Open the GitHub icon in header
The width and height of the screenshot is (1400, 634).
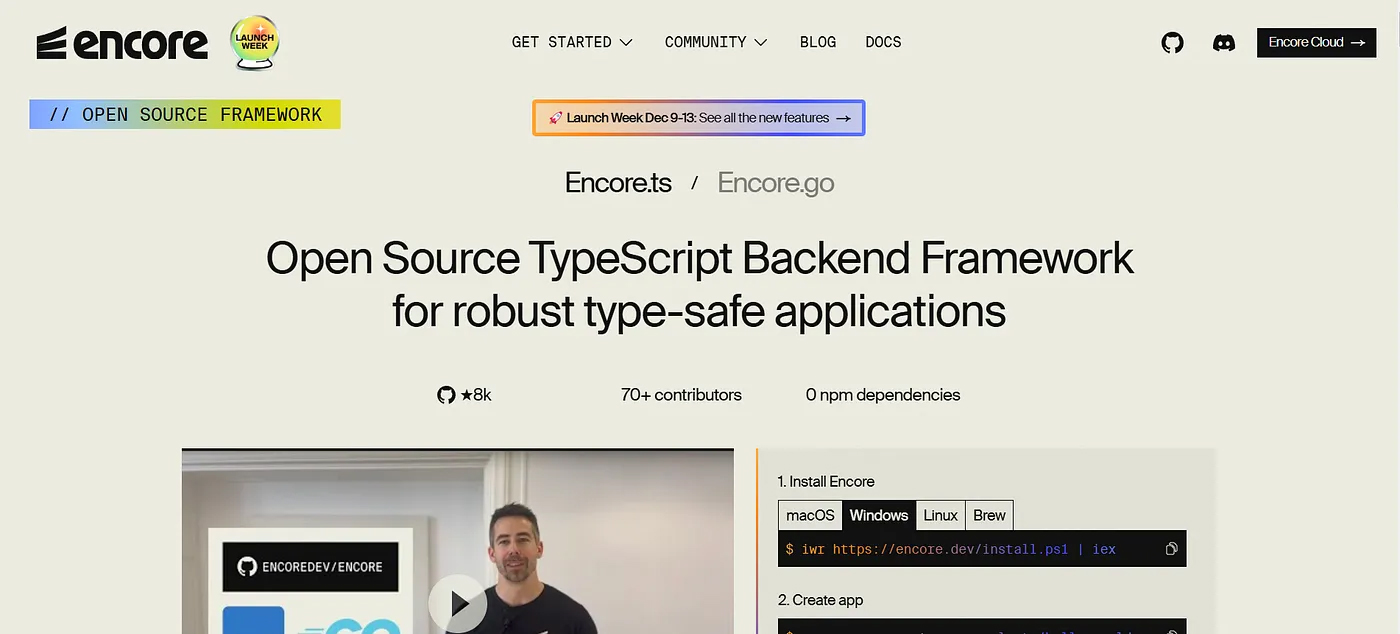[x=1172, y=43]
